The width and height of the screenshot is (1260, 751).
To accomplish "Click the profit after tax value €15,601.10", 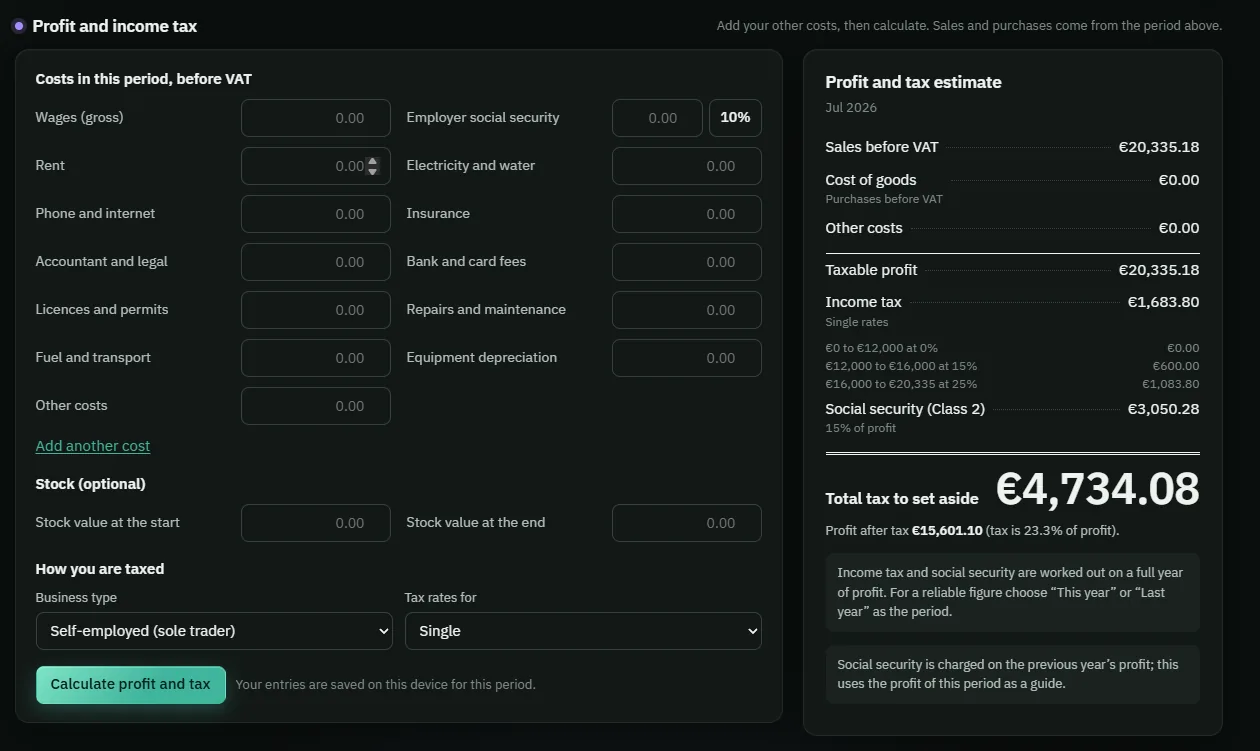I will (947, 531).
